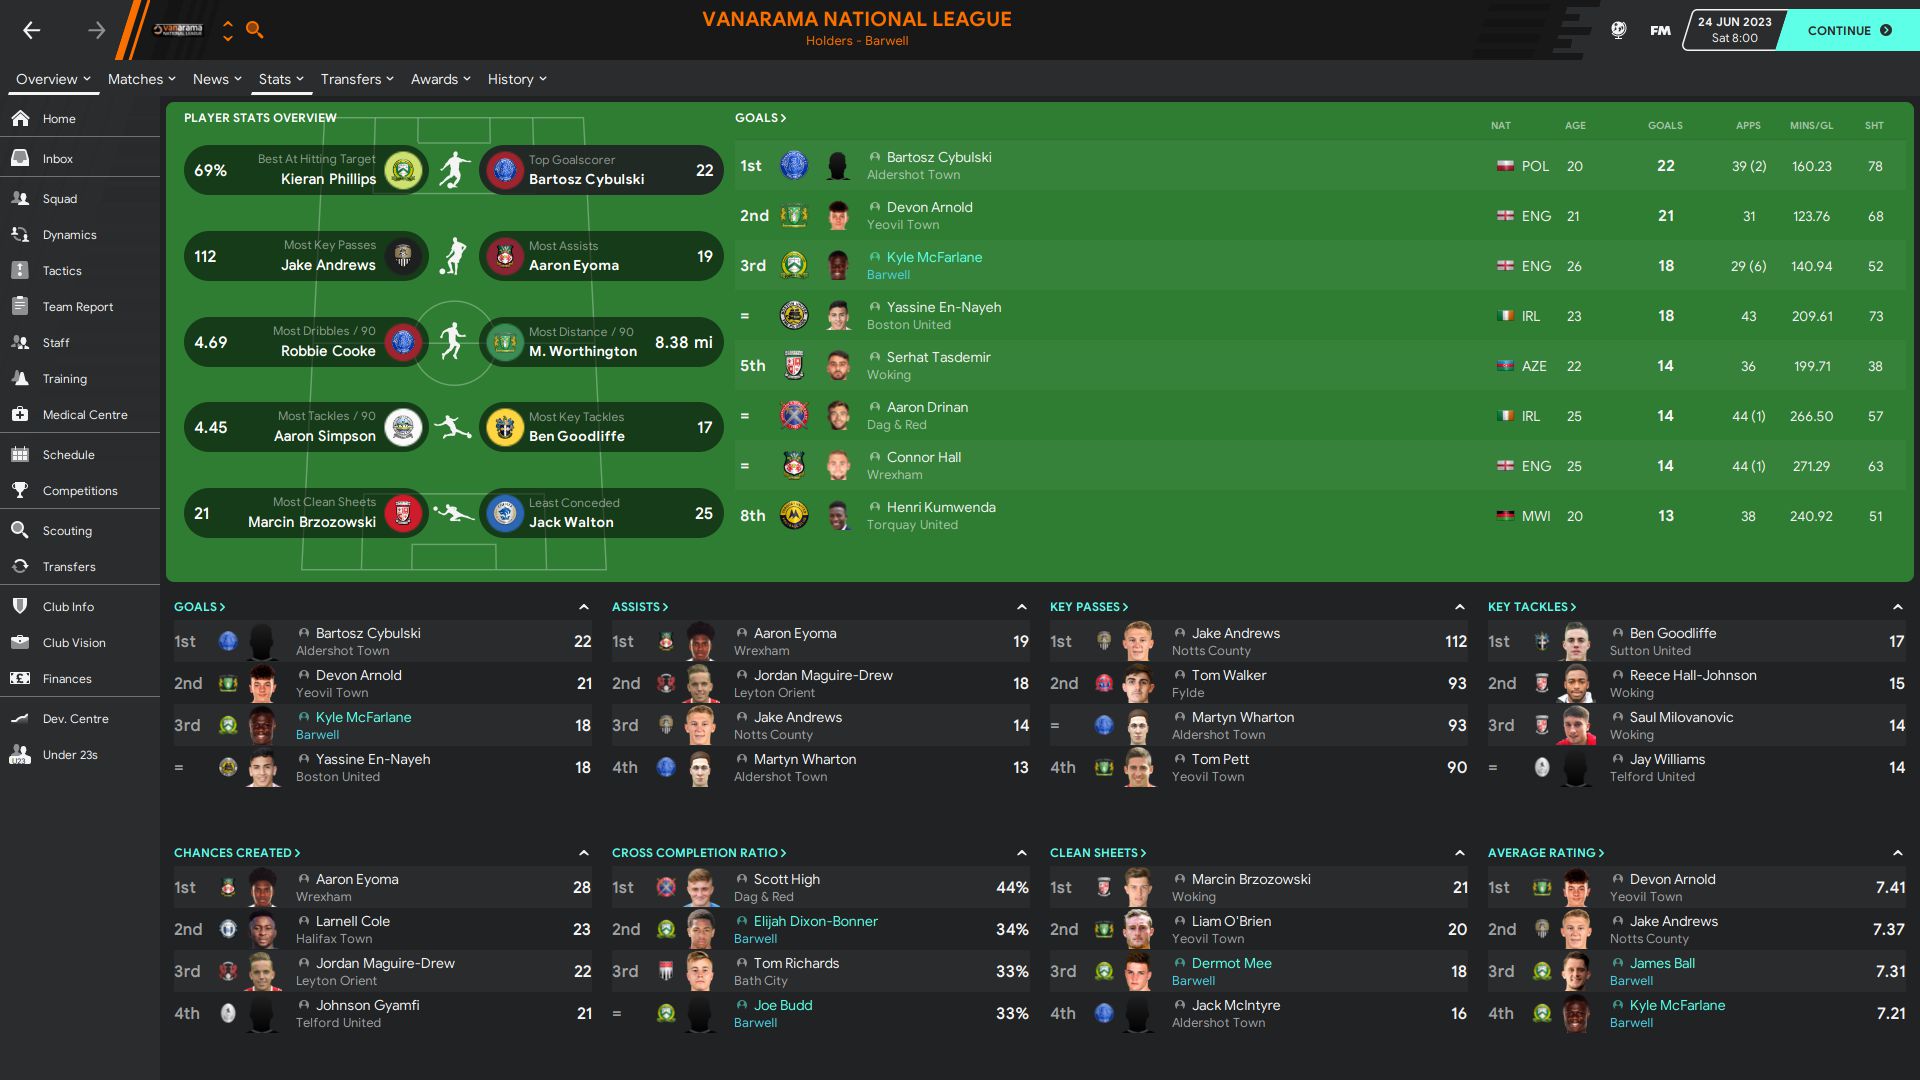
Task: Open the Awards menu tab
Action: tap(440, 79)
